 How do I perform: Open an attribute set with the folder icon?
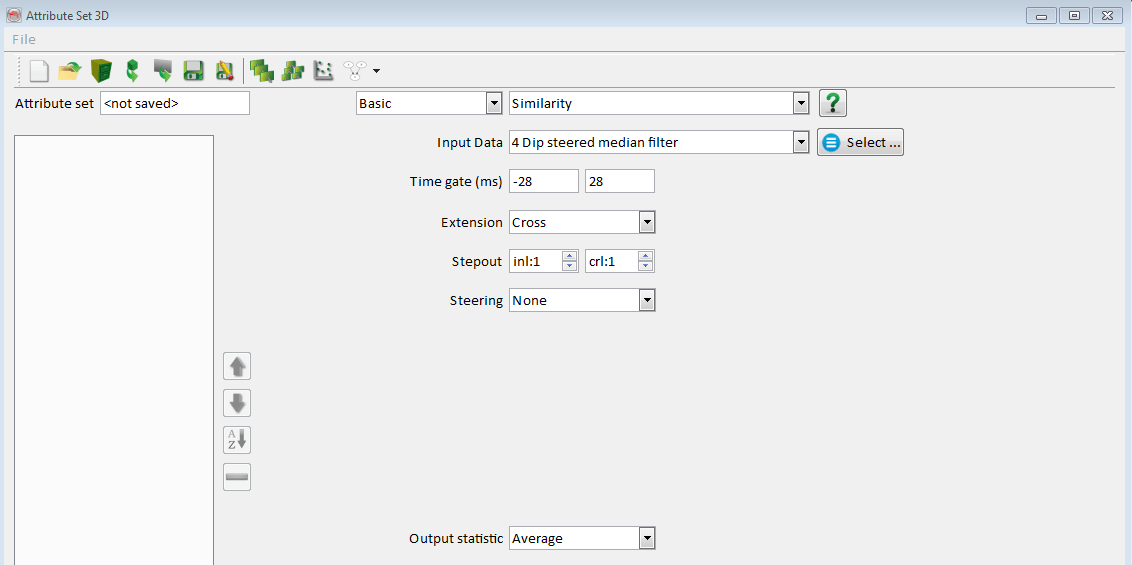coord(69,71)
